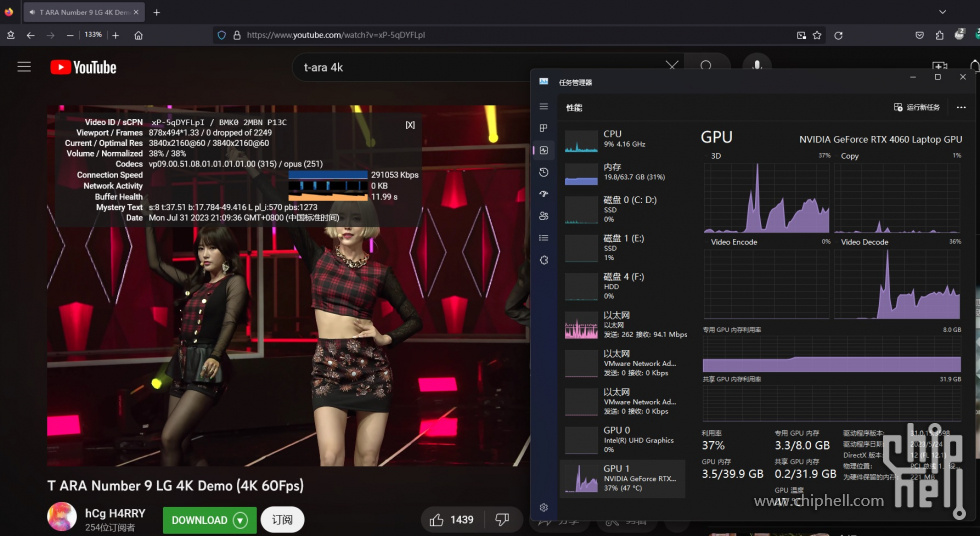
Task: Open Task Manager settings gear
Action: tap(544, 507)
